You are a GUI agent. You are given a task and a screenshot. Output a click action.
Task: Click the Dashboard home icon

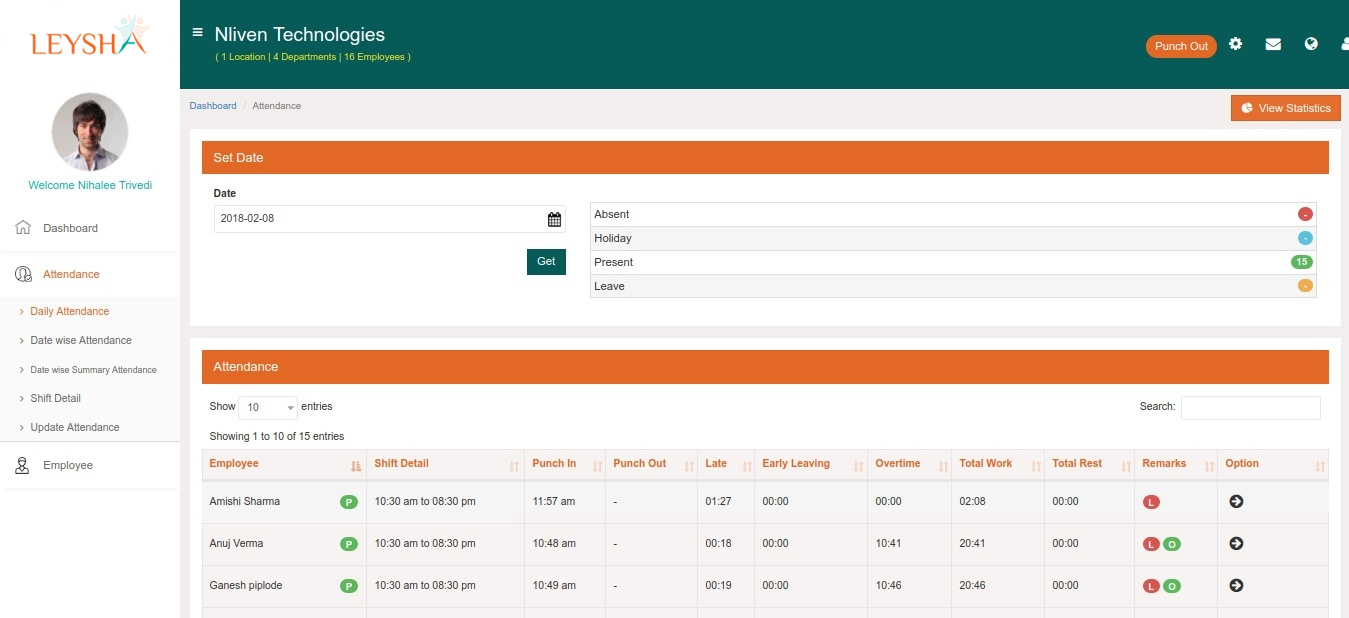click(23, 228)
